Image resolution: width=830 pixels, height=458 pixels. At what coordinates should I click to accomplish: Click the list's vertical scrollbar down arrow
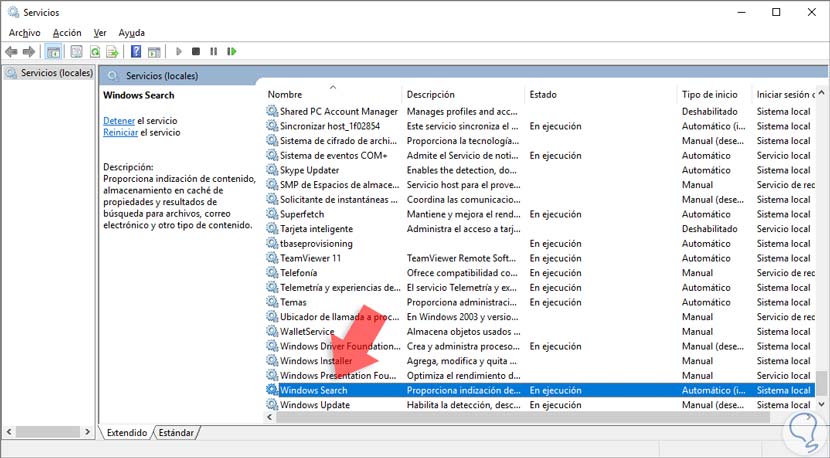click(822, 405)
